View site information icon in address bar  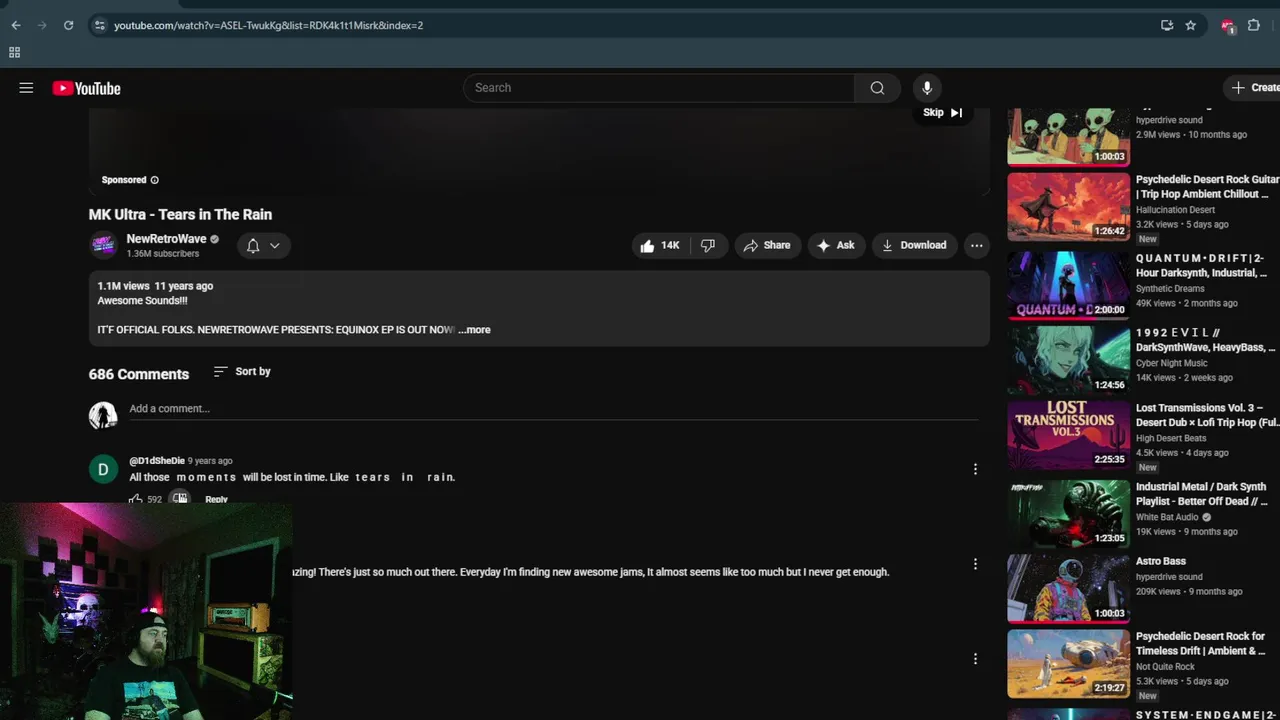99,25
